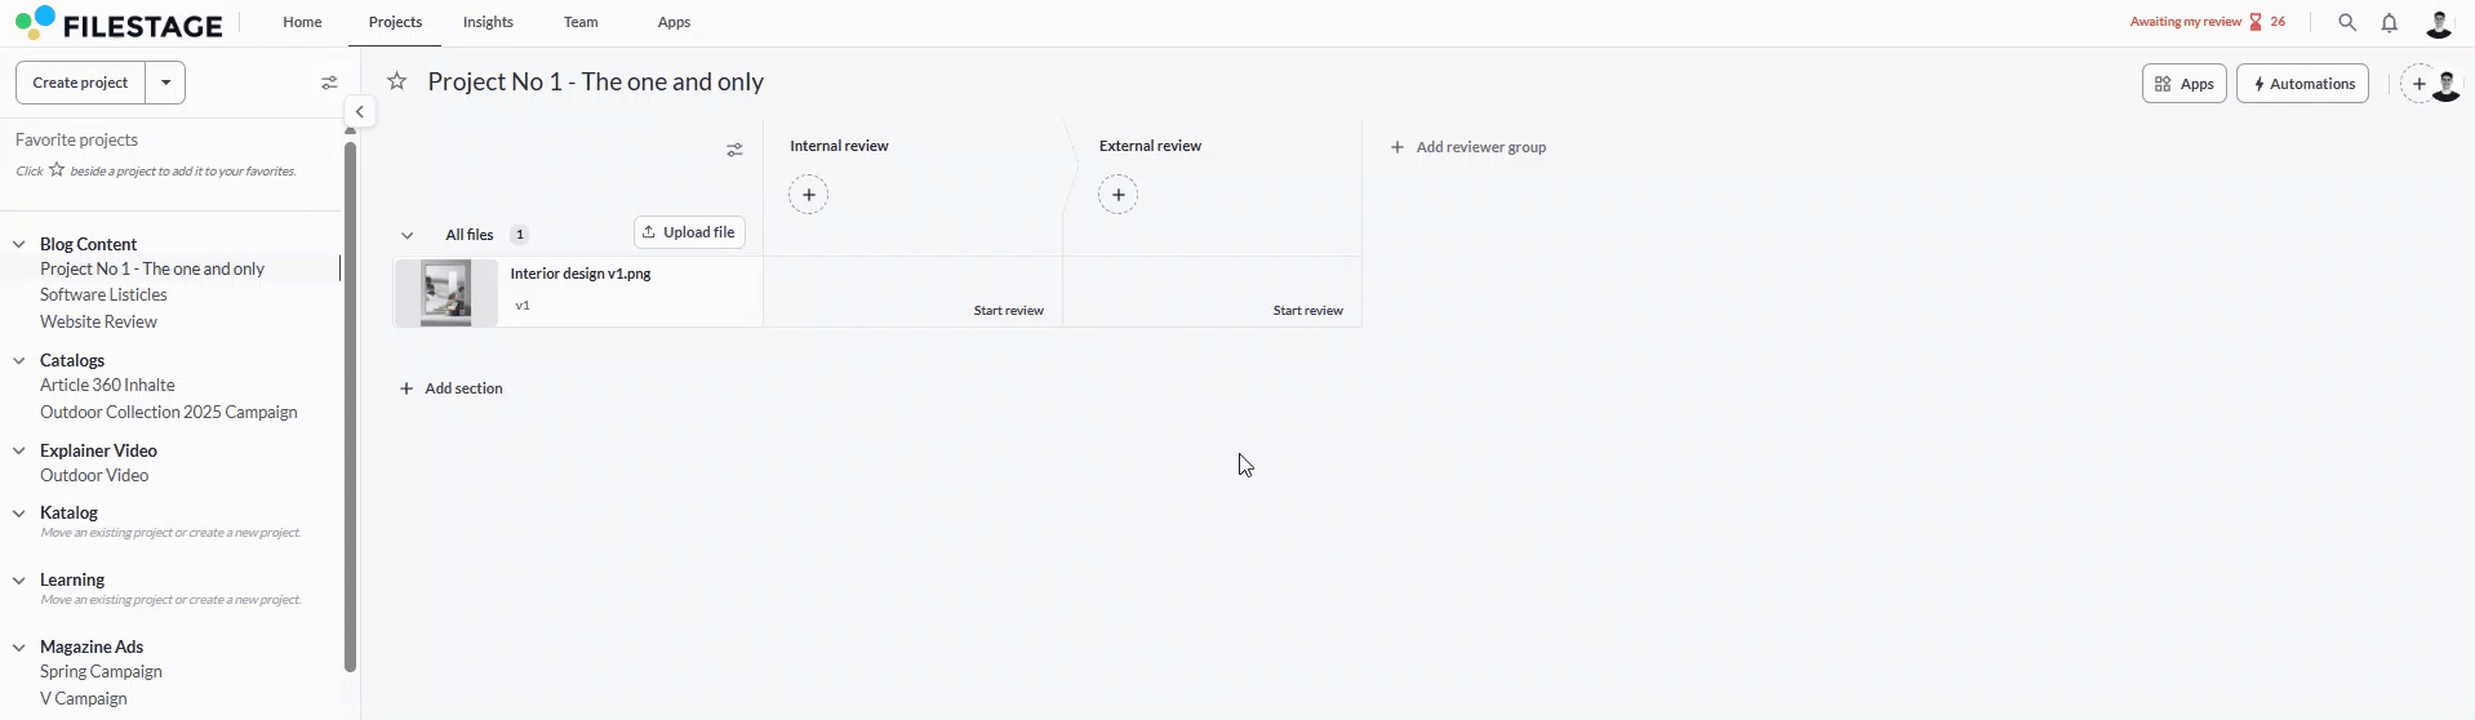The height and width of the screenshot is (720, 2475).
Task: Click sidebar project filter settings icon
Action: 329,83
